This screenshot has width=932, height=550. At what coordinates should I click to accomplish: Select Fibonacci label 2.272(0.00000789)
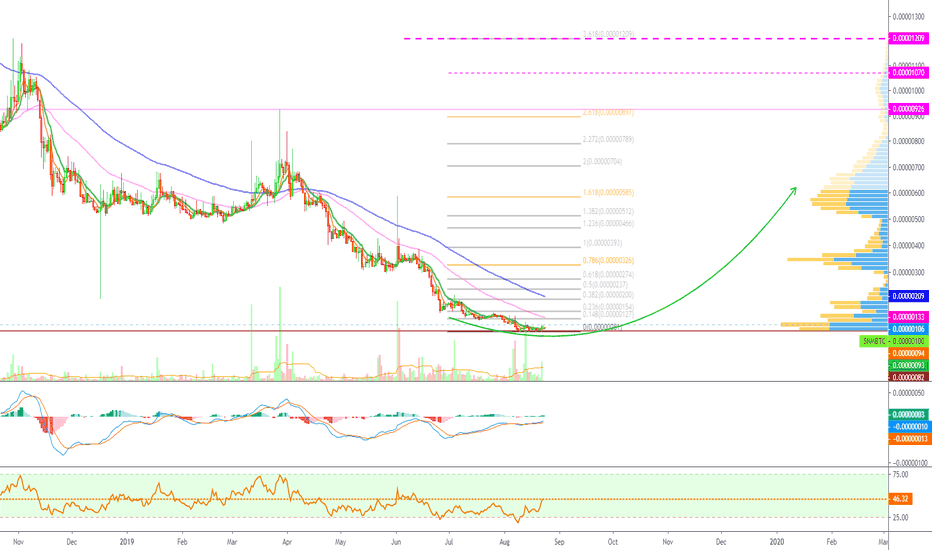608,140
